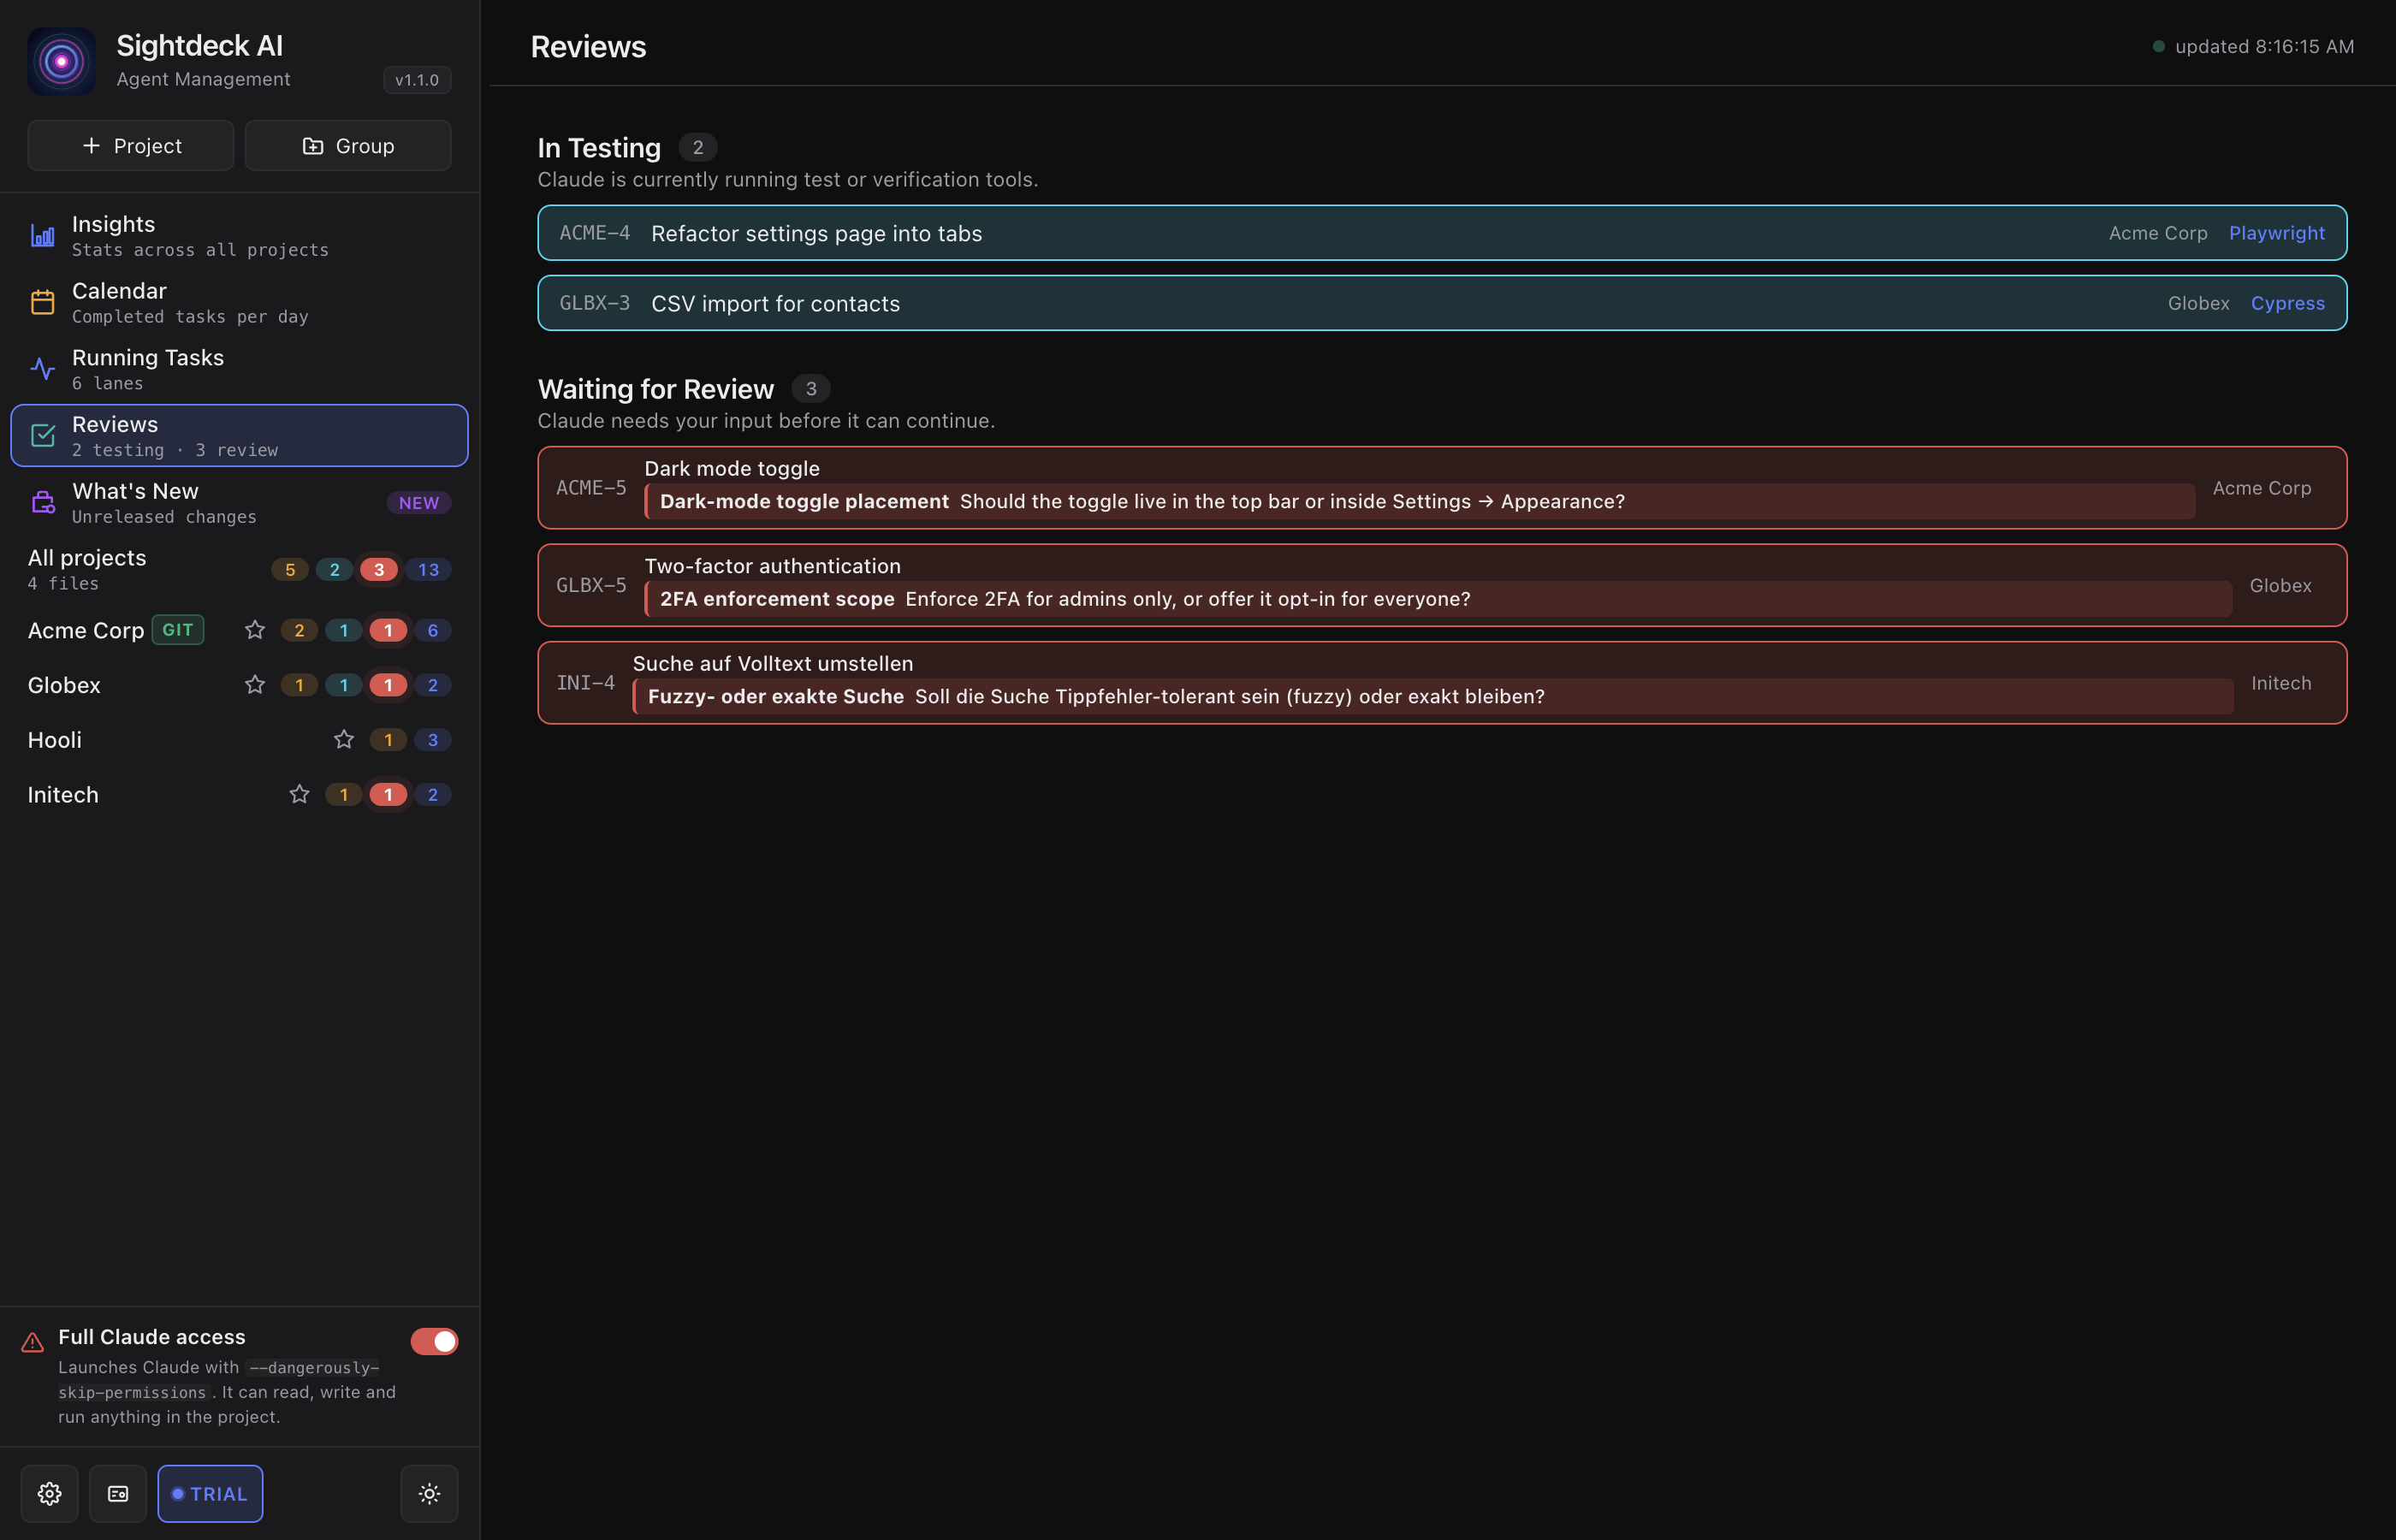Click the '2FA enforcement scope' question

1438,599
